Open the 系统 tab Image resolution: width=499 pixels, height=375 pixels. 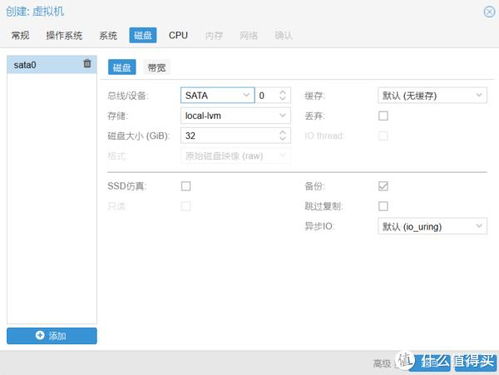click(108, 35)
